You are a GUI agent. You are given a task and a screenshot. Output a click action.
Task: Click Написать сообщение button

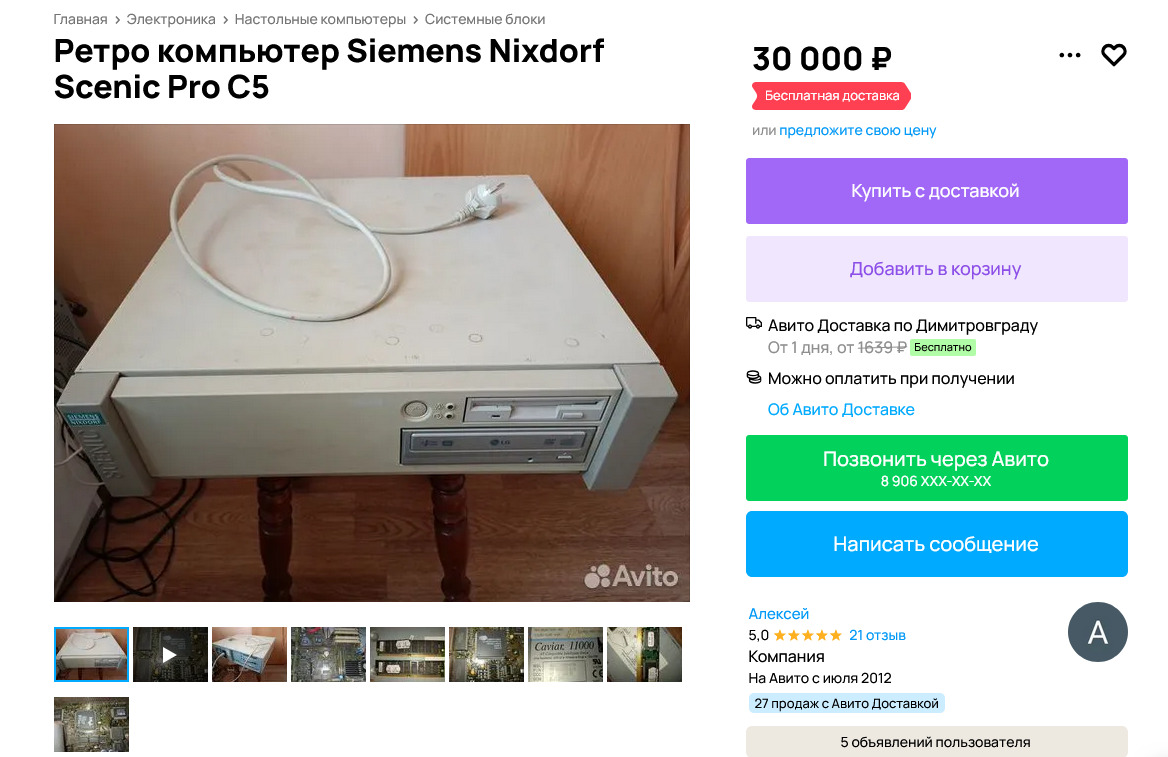[936, 544]
